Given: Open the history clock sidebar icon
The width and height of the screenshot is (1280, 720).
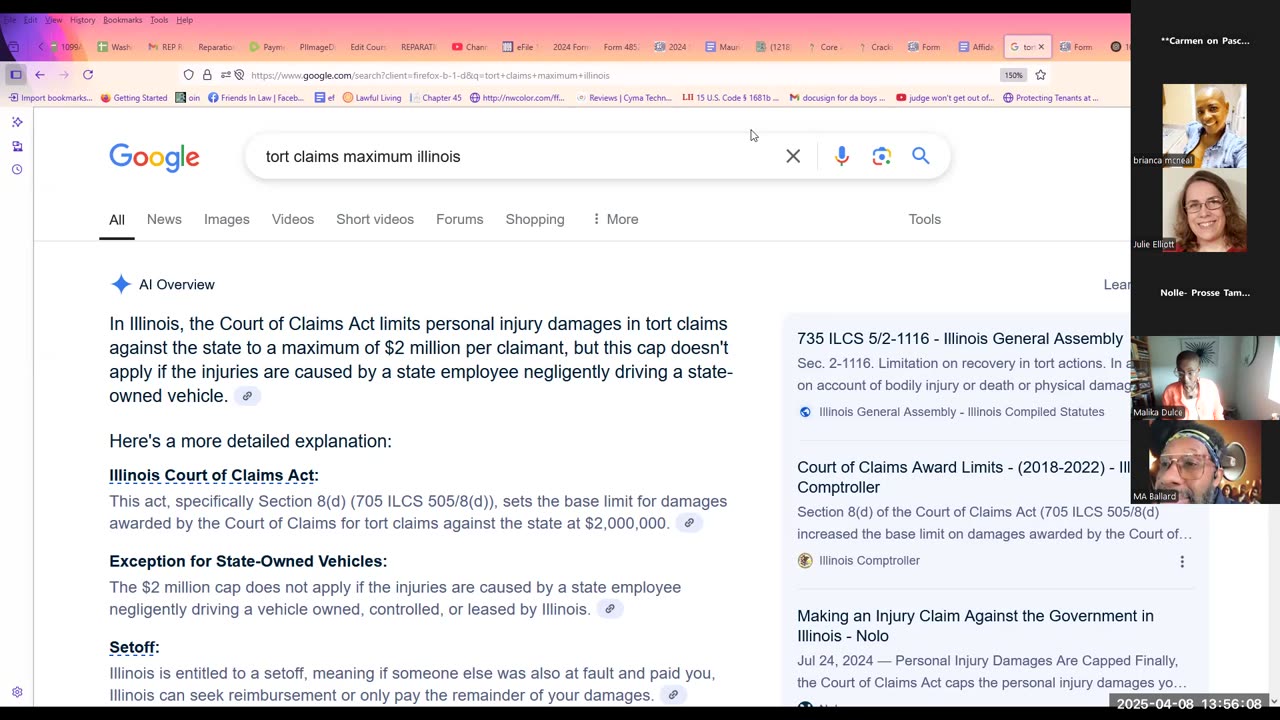Looking at the screenshot, I should click(17, 169).
